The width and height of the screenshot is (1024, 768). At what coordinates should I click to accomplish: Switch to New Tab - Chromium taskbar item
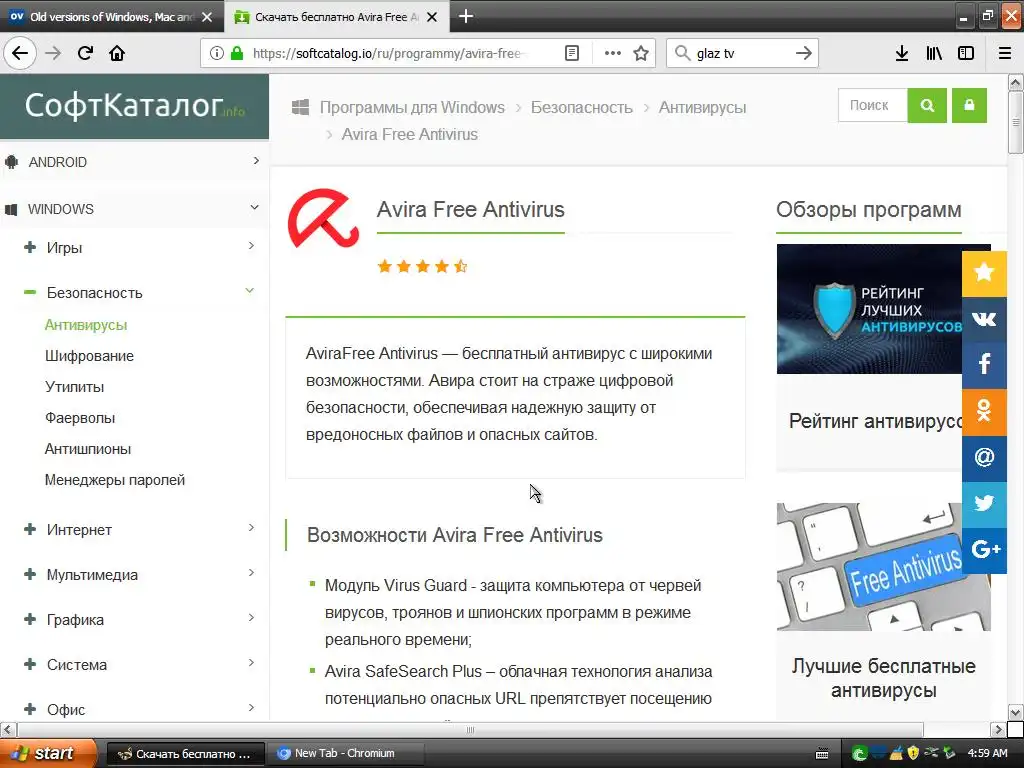[345, 753]
